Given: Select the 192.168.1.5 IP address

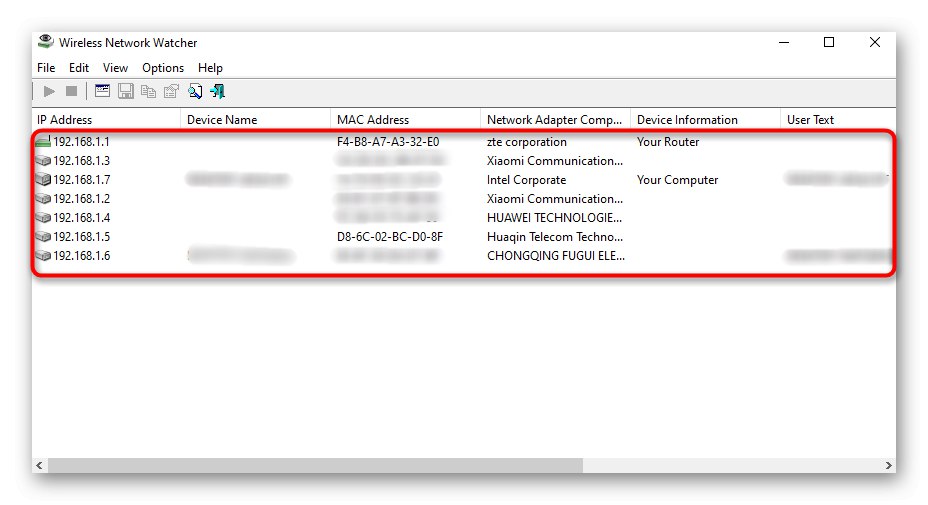Looking at the screenshot, I should [x=82, y=236].
